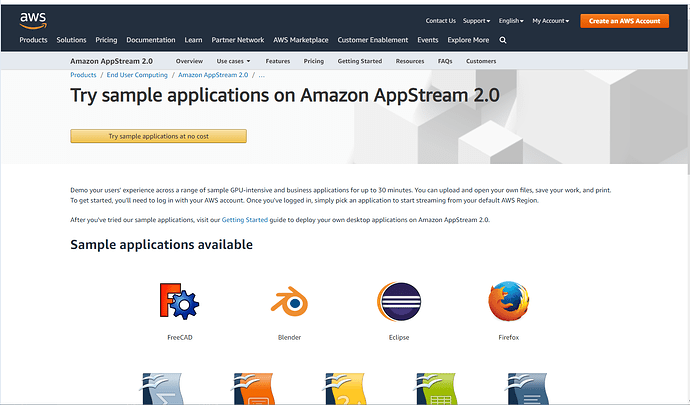The width and height of the screenshot is (690, 405).
Task: Open the Solutions menu
Action: (x=71, y=40)
